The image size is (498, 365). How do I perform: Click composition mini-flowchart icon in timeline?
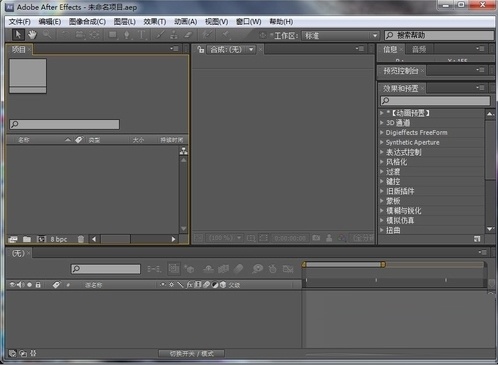click(154, 269)
